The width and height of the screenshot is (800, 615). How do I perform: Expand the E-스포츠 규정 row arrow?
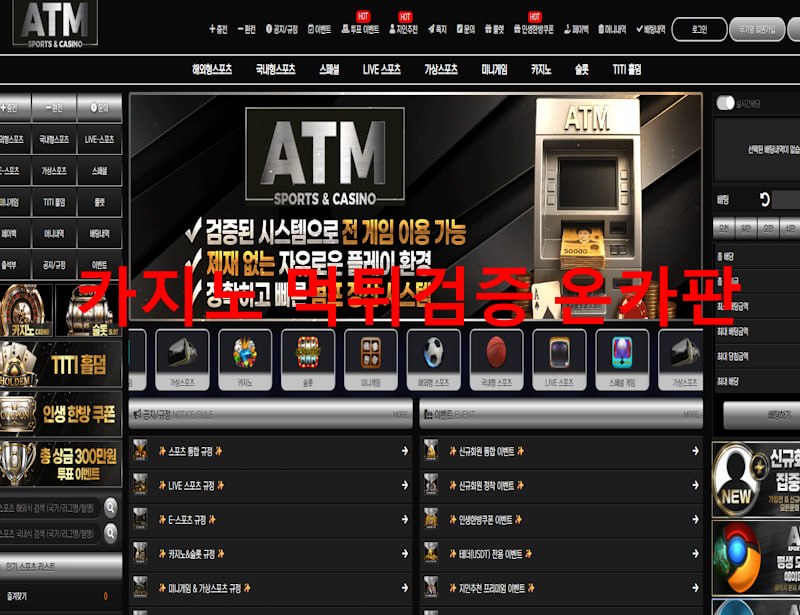click(405, 519)
